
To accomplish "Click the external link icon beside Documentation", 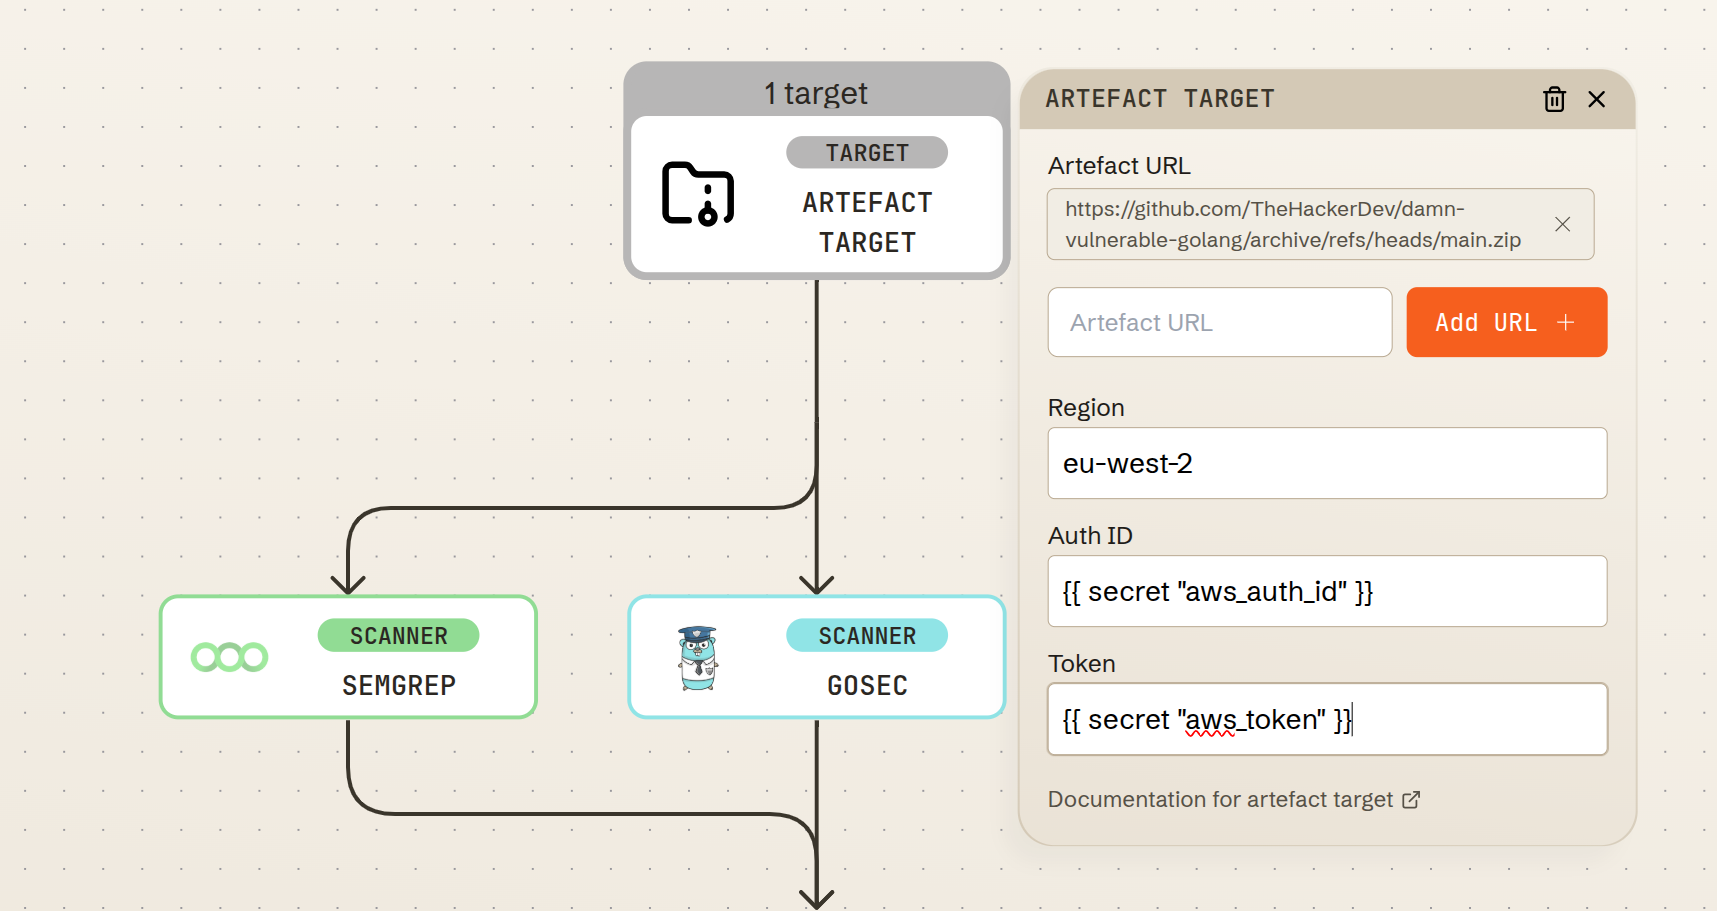I will coord(1411,799).
